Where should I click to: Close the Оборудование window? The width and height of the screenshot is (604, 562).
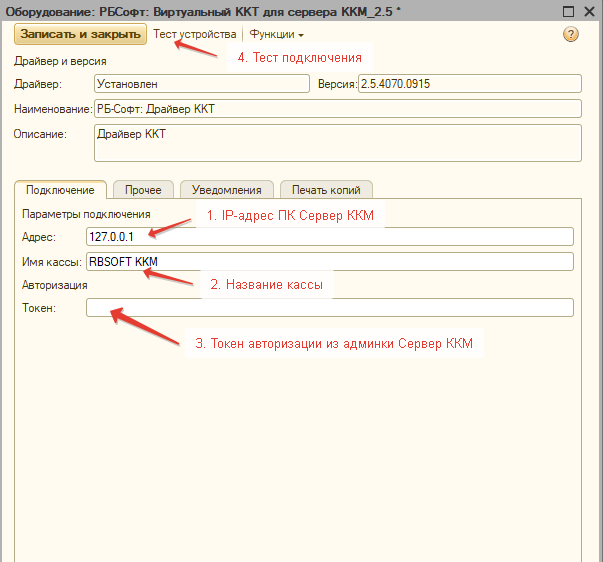[x=589, y=12]
